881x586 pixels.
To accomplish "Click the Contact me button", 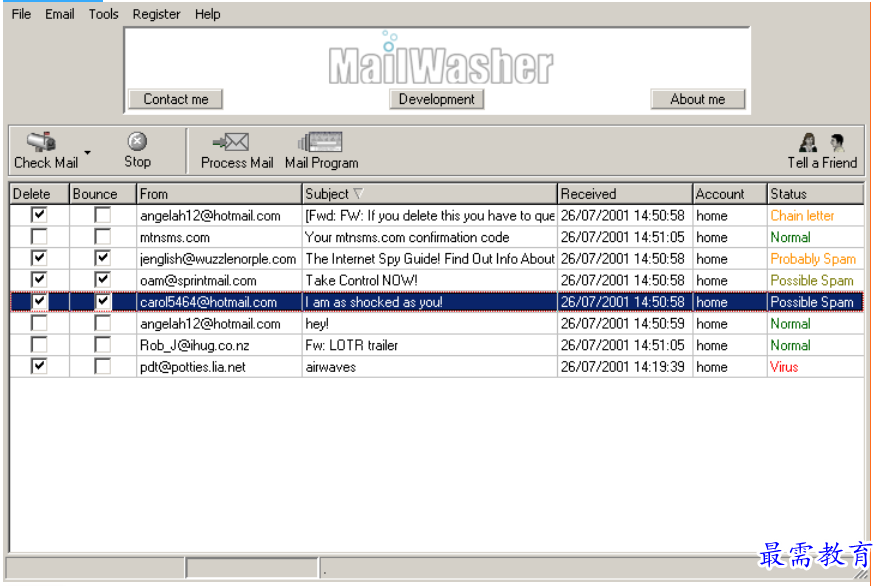I will pyautogui.click(x=176, y=99).
